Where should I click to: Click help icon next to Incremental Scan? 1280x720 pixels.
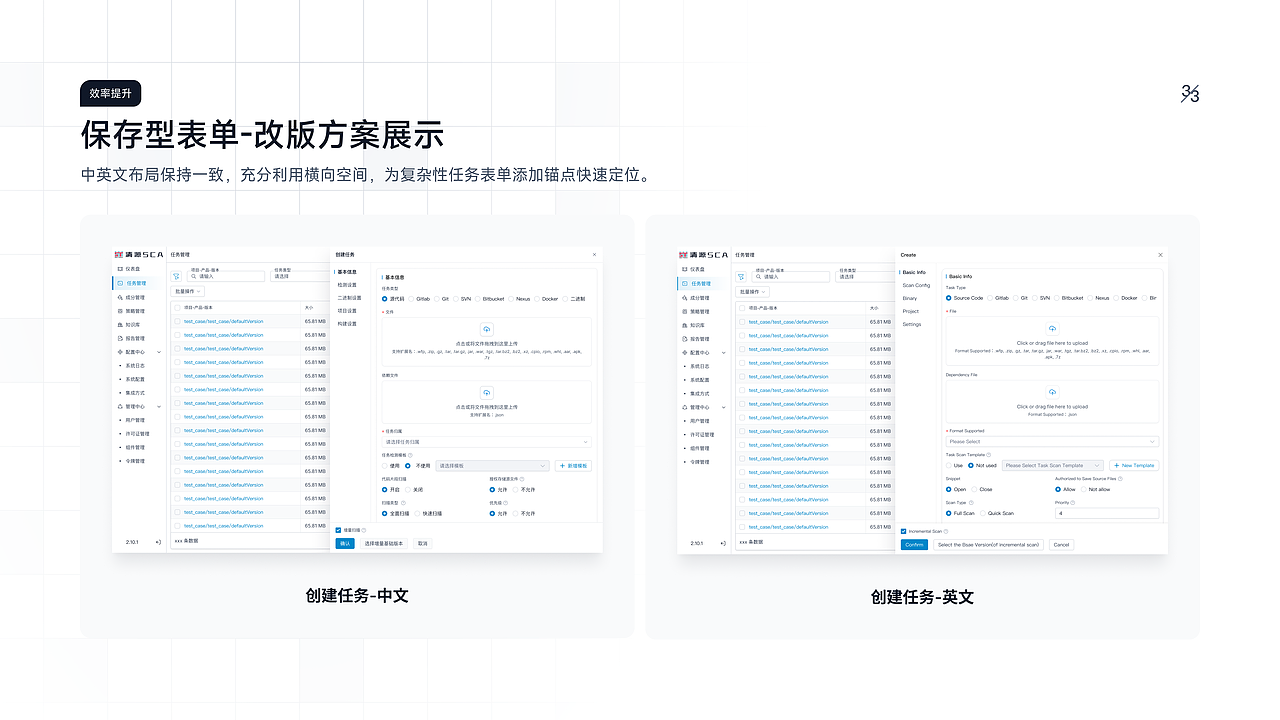click(x=948, y=531)
